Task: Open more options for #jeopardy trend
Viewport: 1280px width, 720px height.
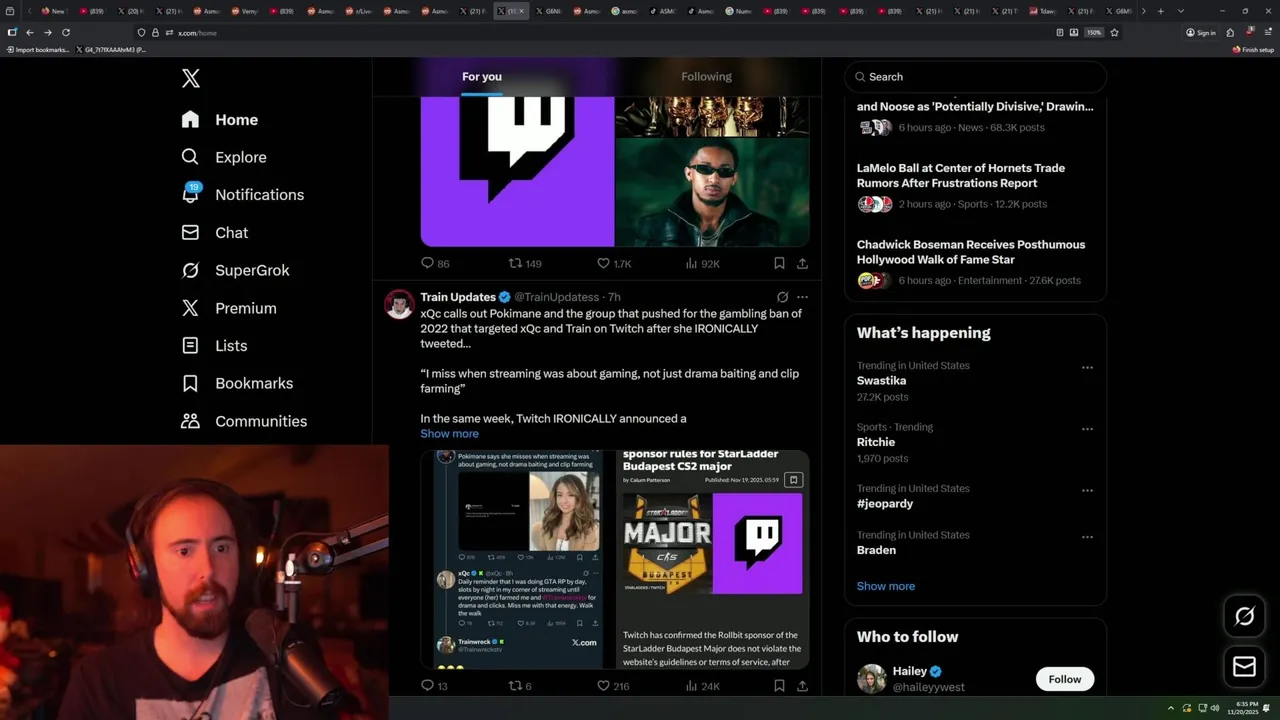Action: click(x=1087, y=491)
